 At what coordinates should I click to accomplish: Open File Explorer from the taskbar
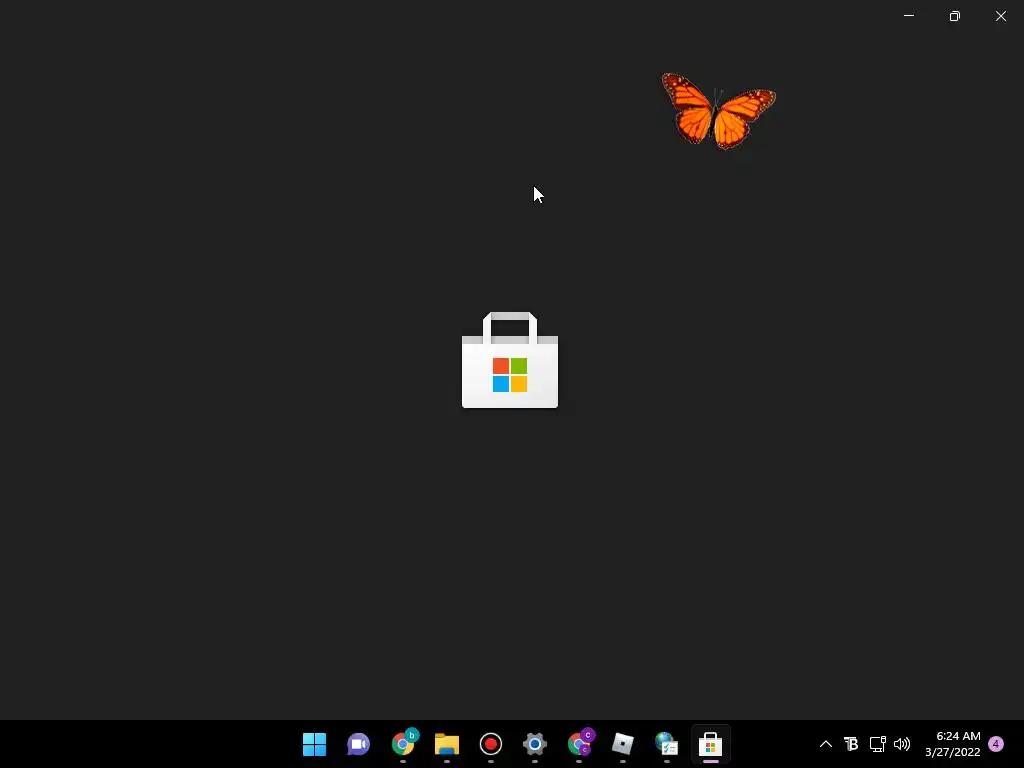coord(447,744)
